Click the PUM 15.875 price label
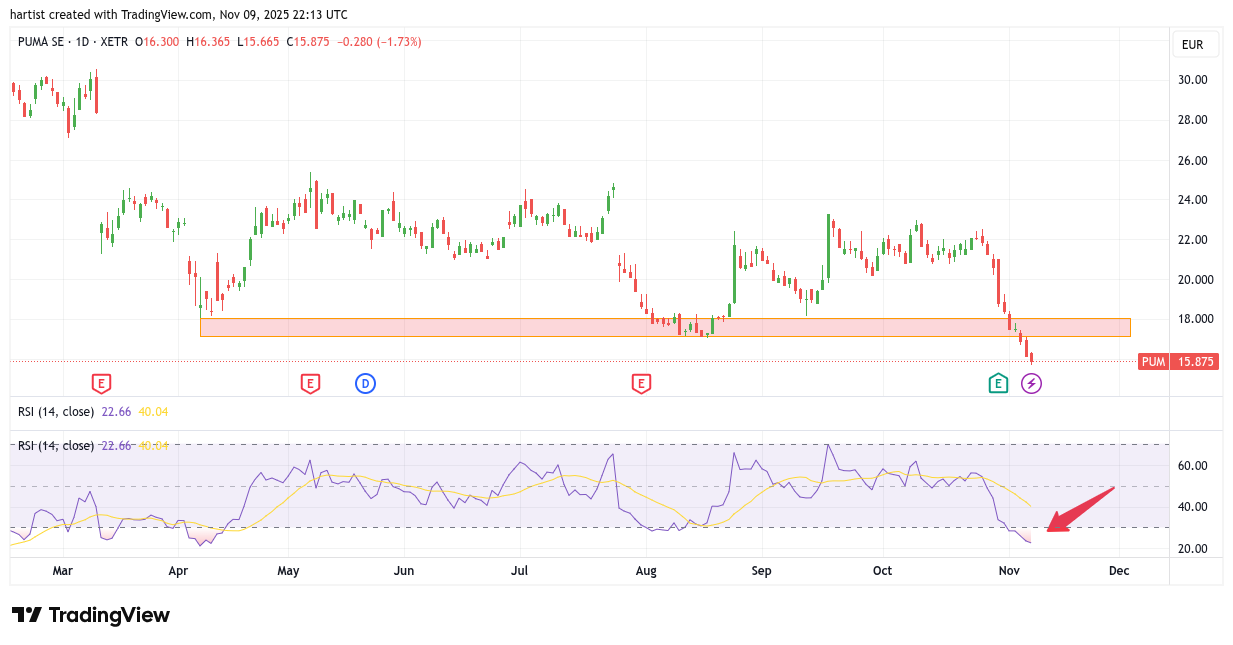Viewport: 1233px width, 645px height. point(1178,362)
